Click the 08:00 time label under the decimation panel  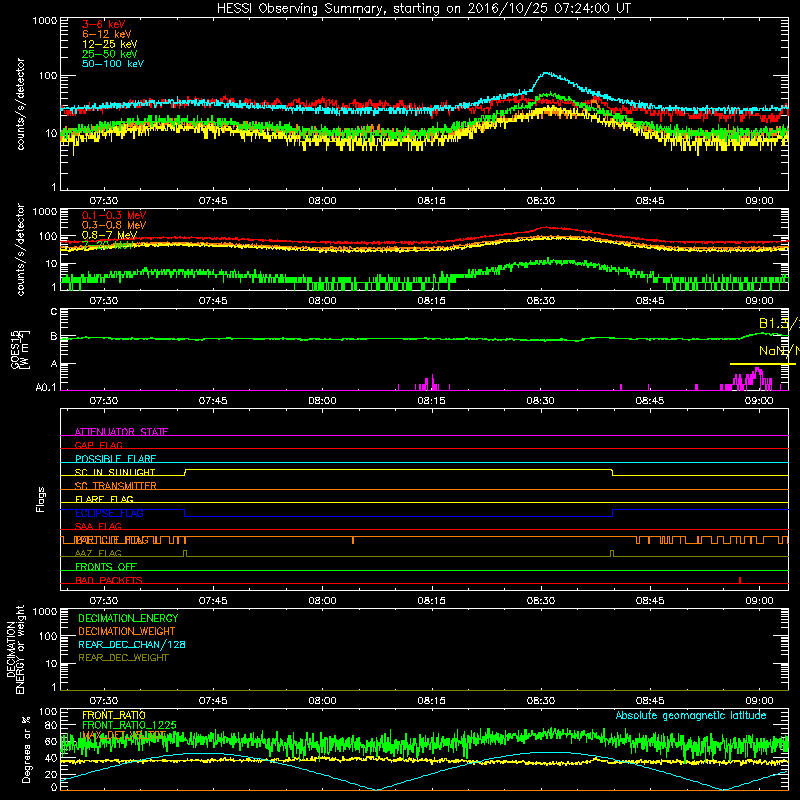coord(322,700)
